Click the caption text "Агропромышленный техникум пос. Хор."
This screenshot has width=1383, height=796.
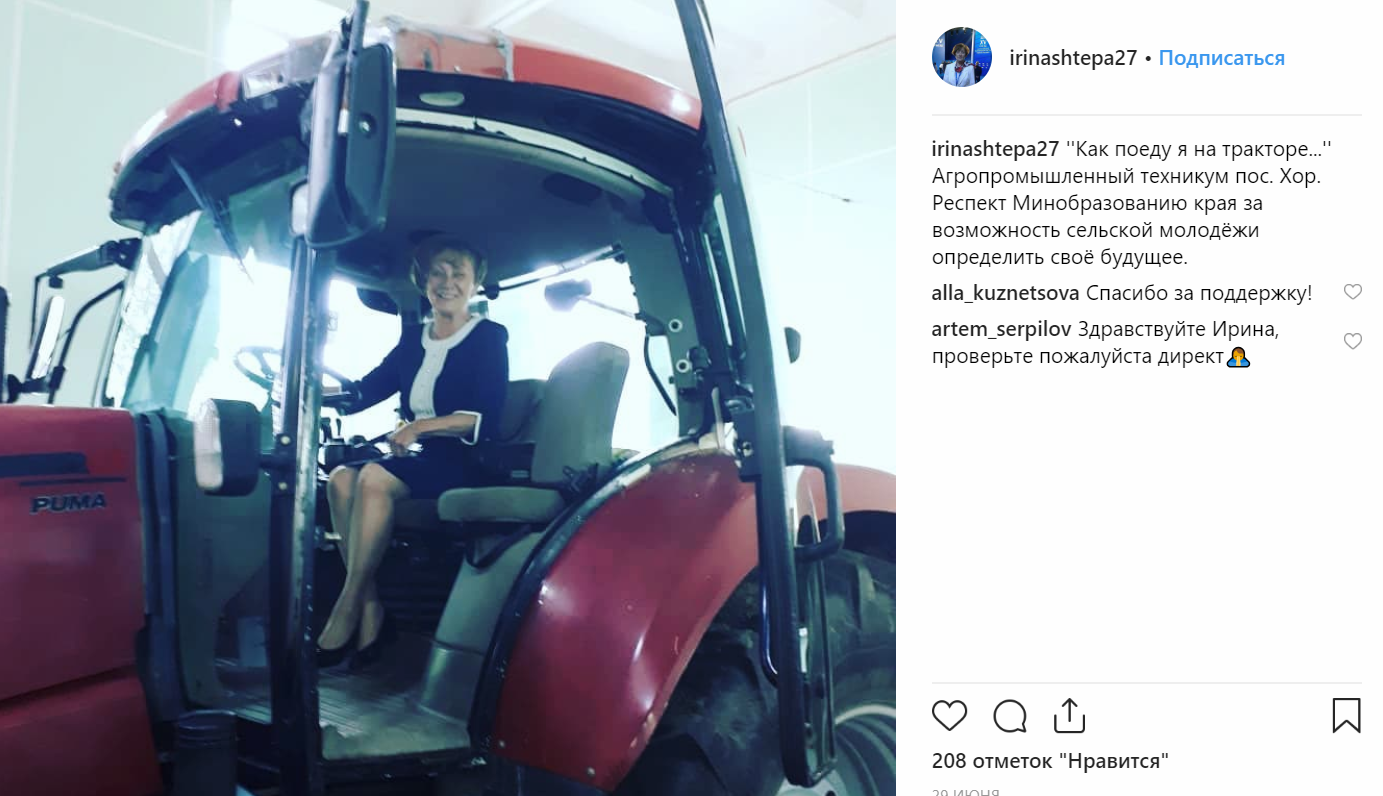coord(1126,177)
